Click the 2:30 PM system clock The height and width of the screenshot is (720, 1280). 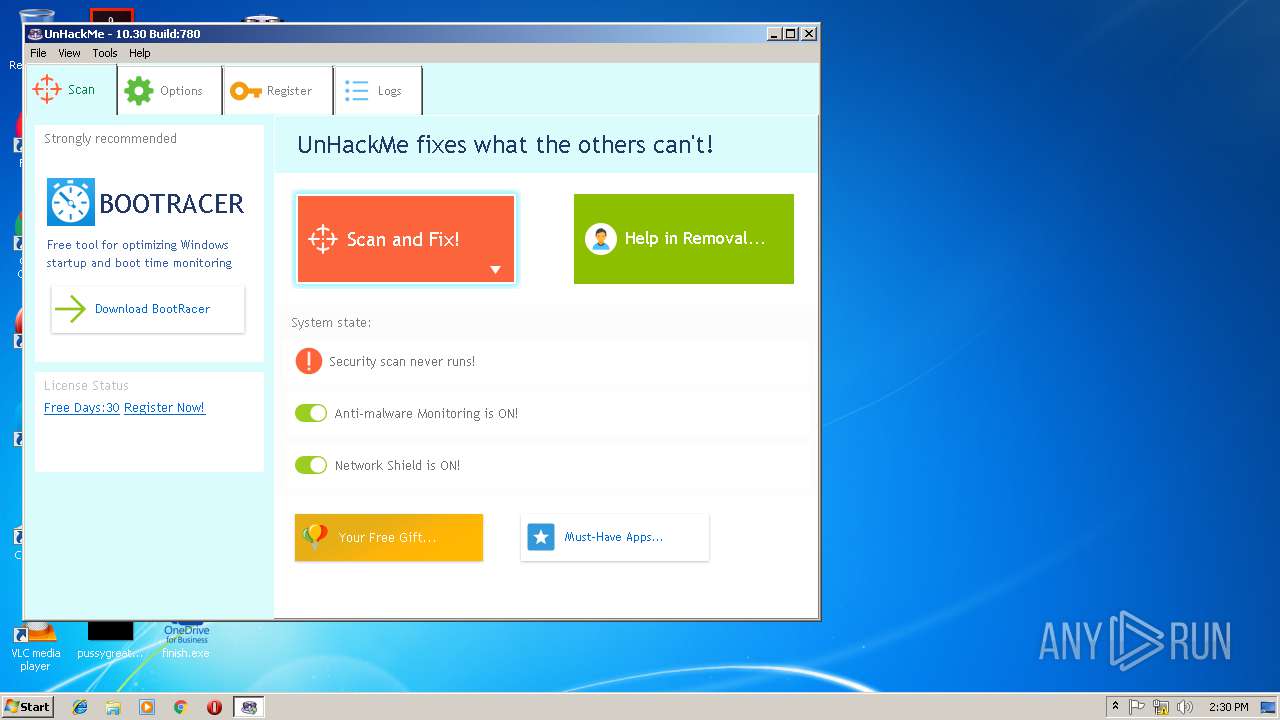tap(1228, 707)
